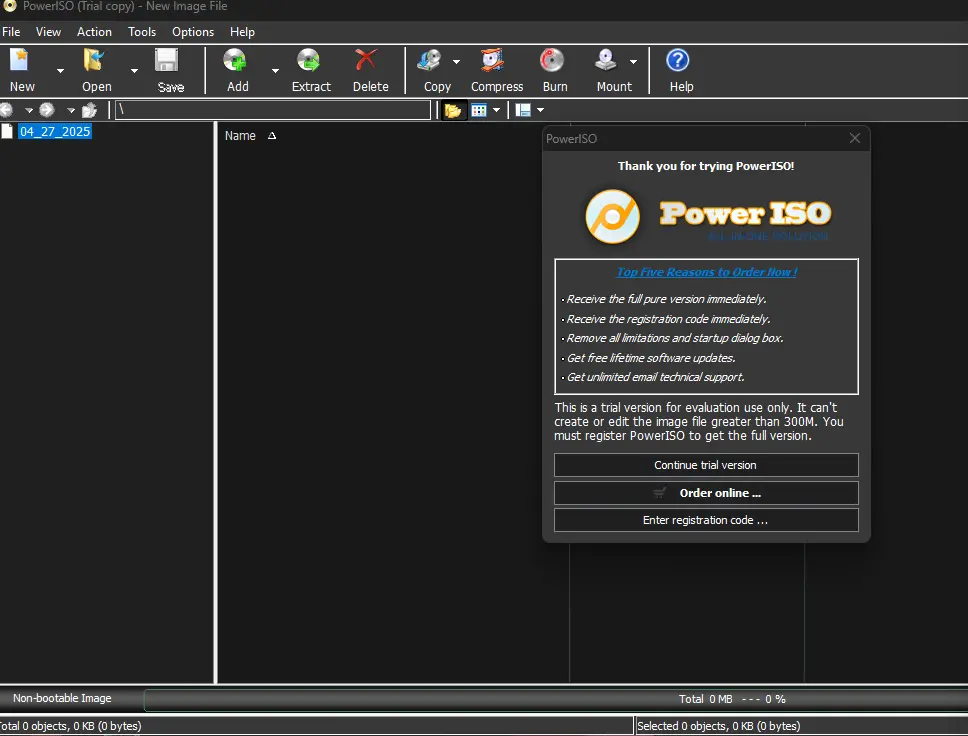
Task: Open the dropdown arrow next to New
Action: pos(60,71)
